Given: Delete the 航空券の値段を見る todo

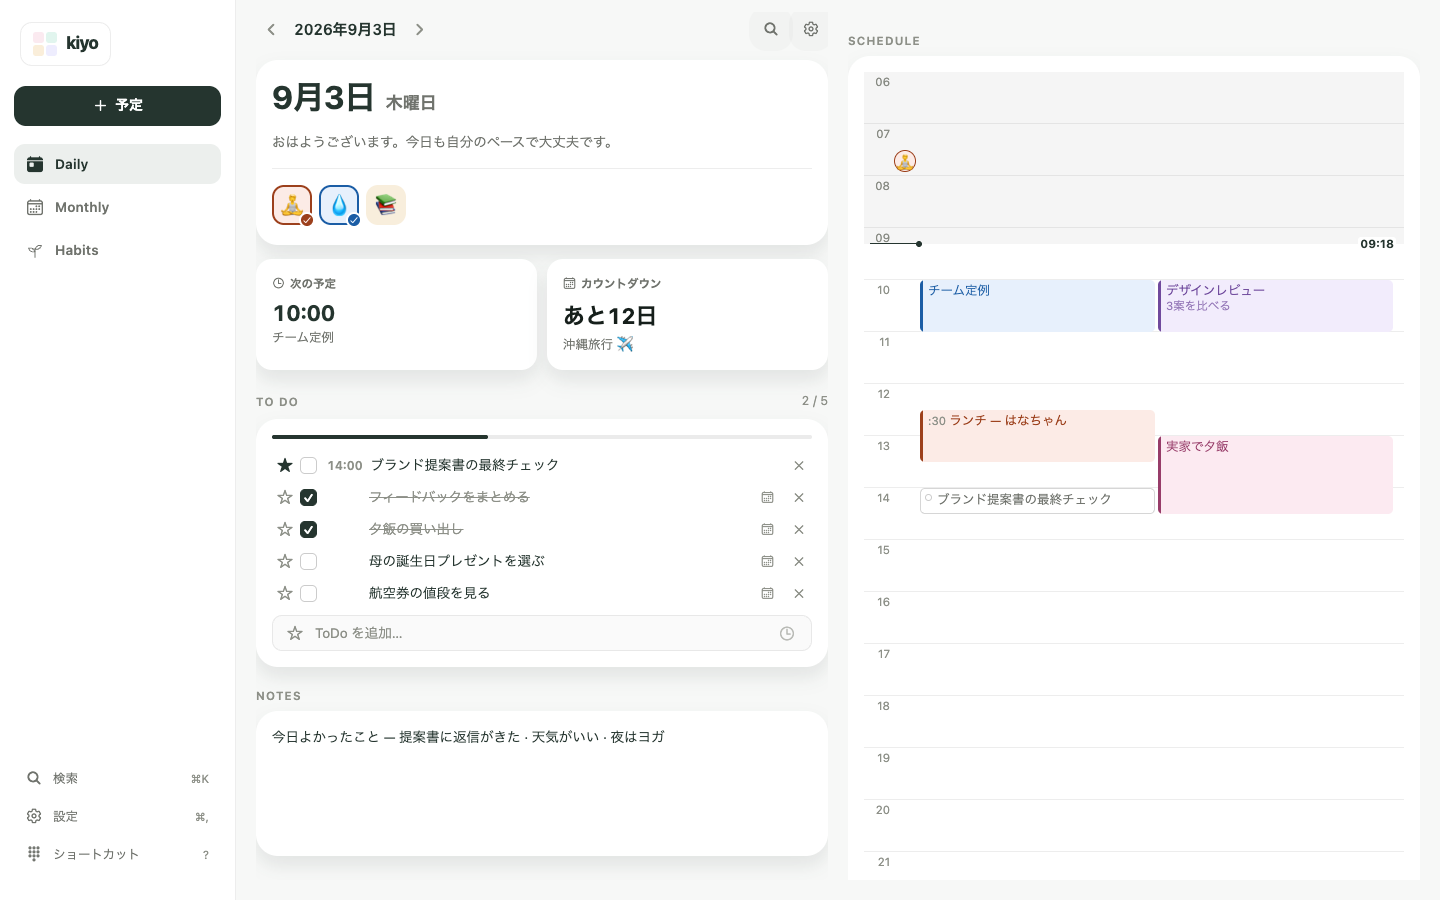Looking at the screenshot, I should (x=799, y=593).
